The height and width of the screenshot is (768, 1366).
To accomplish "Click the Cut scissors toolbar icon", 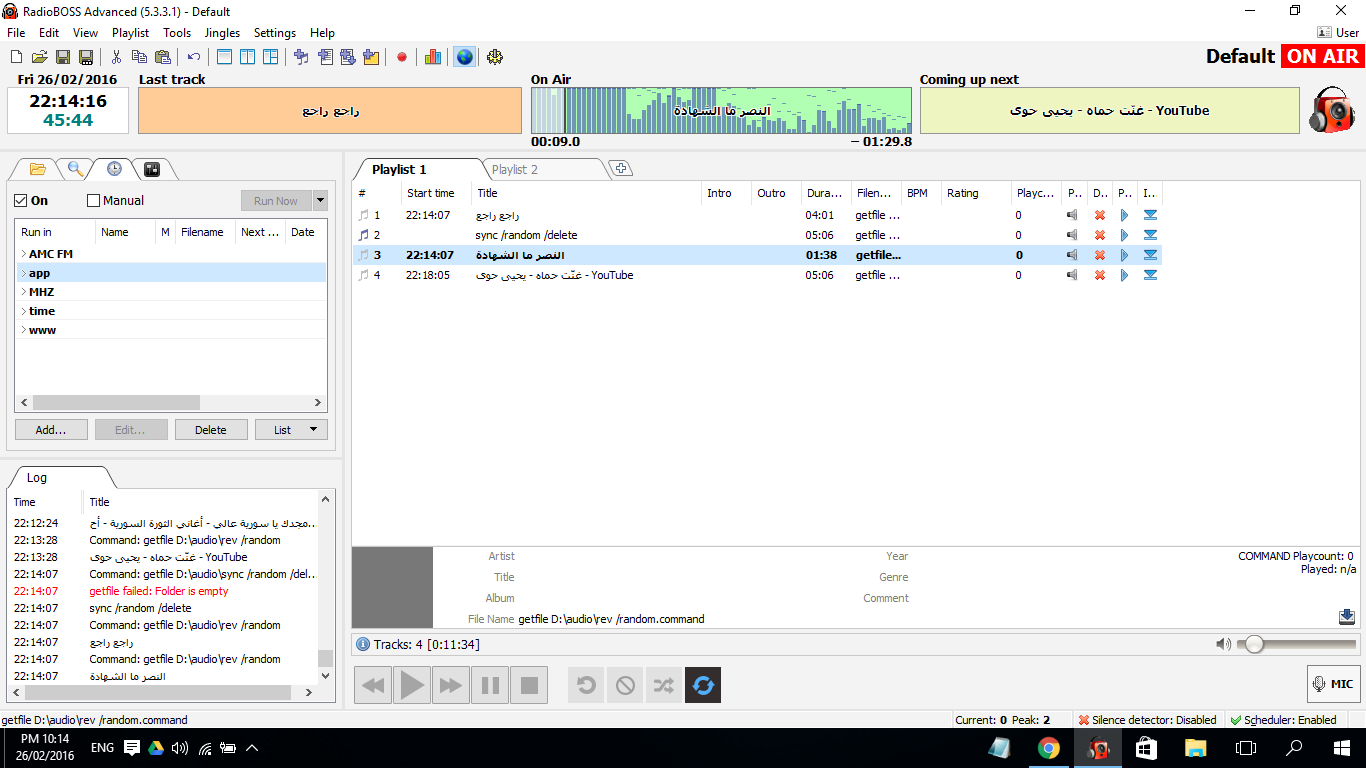I will (x=116, y=57).
